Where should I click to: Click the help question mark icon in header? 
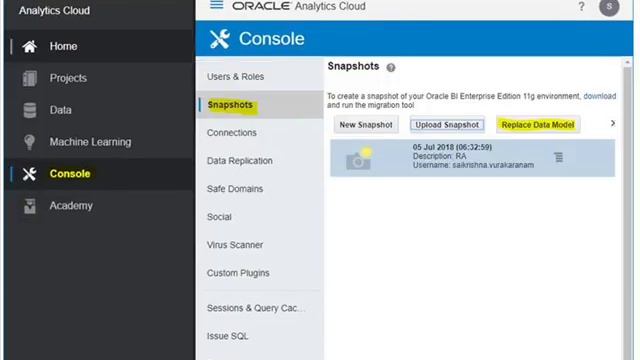pos(581,7)
